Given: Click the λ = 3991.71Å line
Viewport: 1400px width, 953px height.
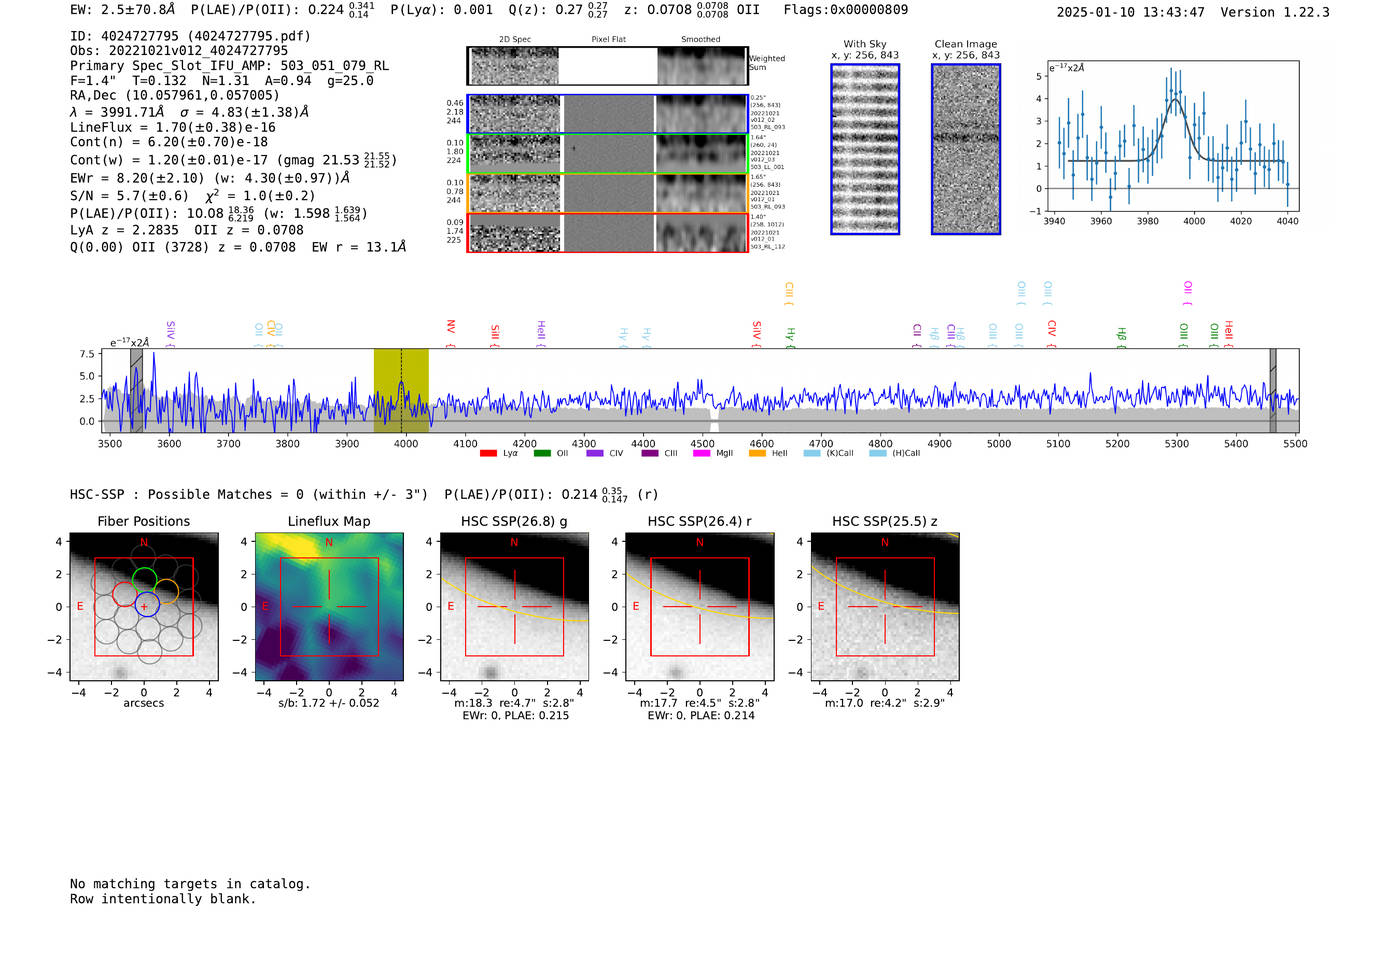Looking at the screenshot, I should (x=190, y=112).
